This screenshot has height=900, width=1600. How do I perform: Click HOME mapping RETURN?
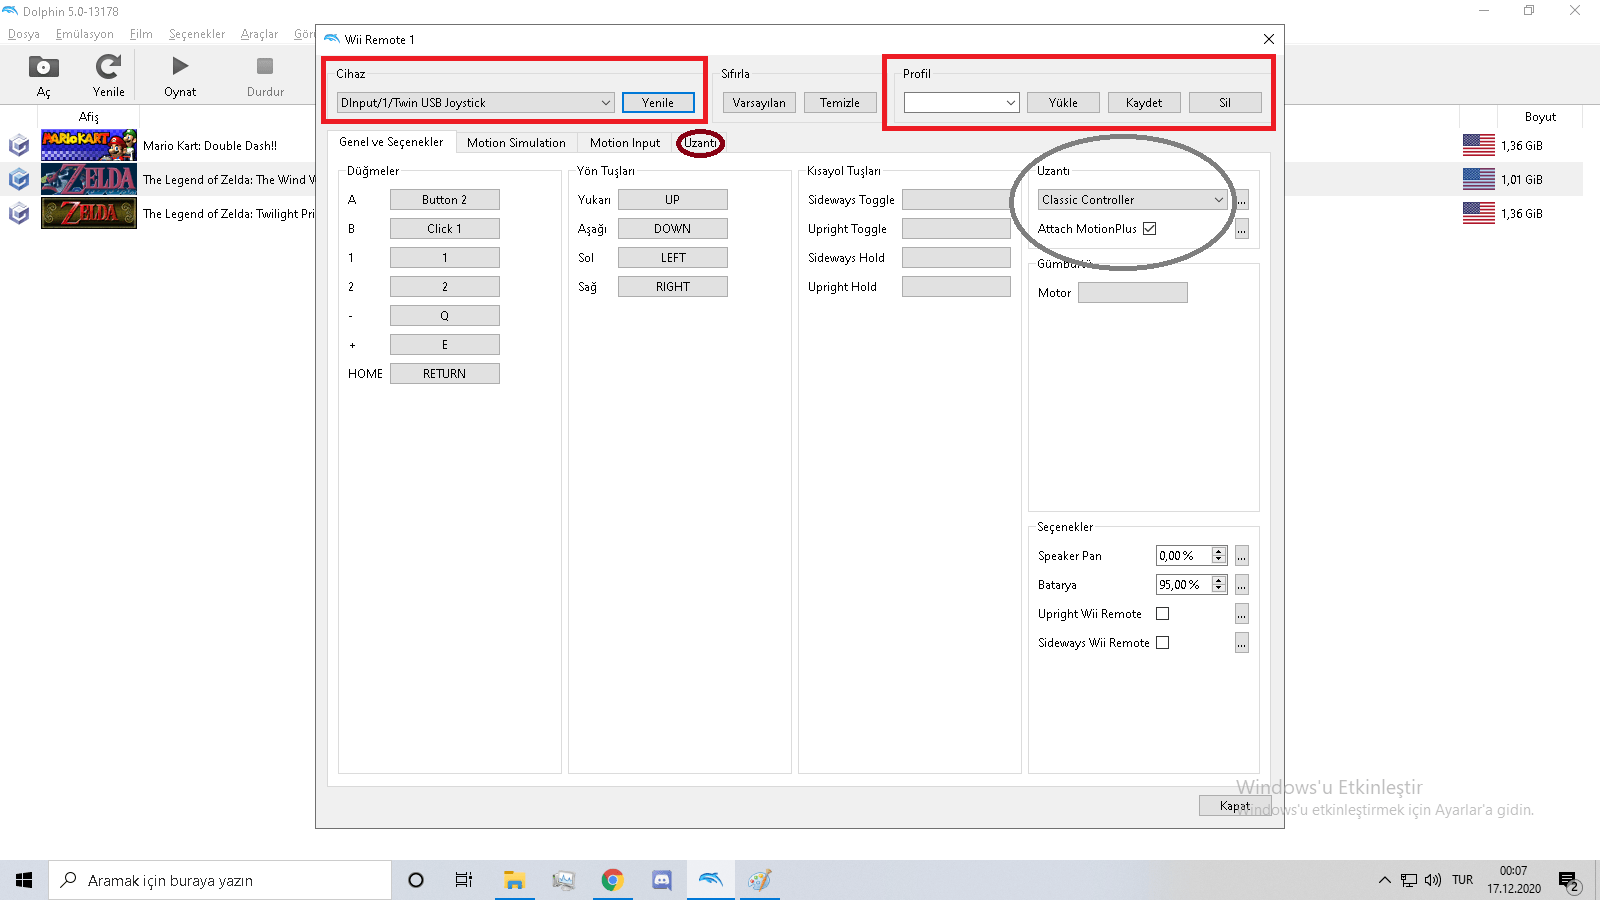[445, 374]
